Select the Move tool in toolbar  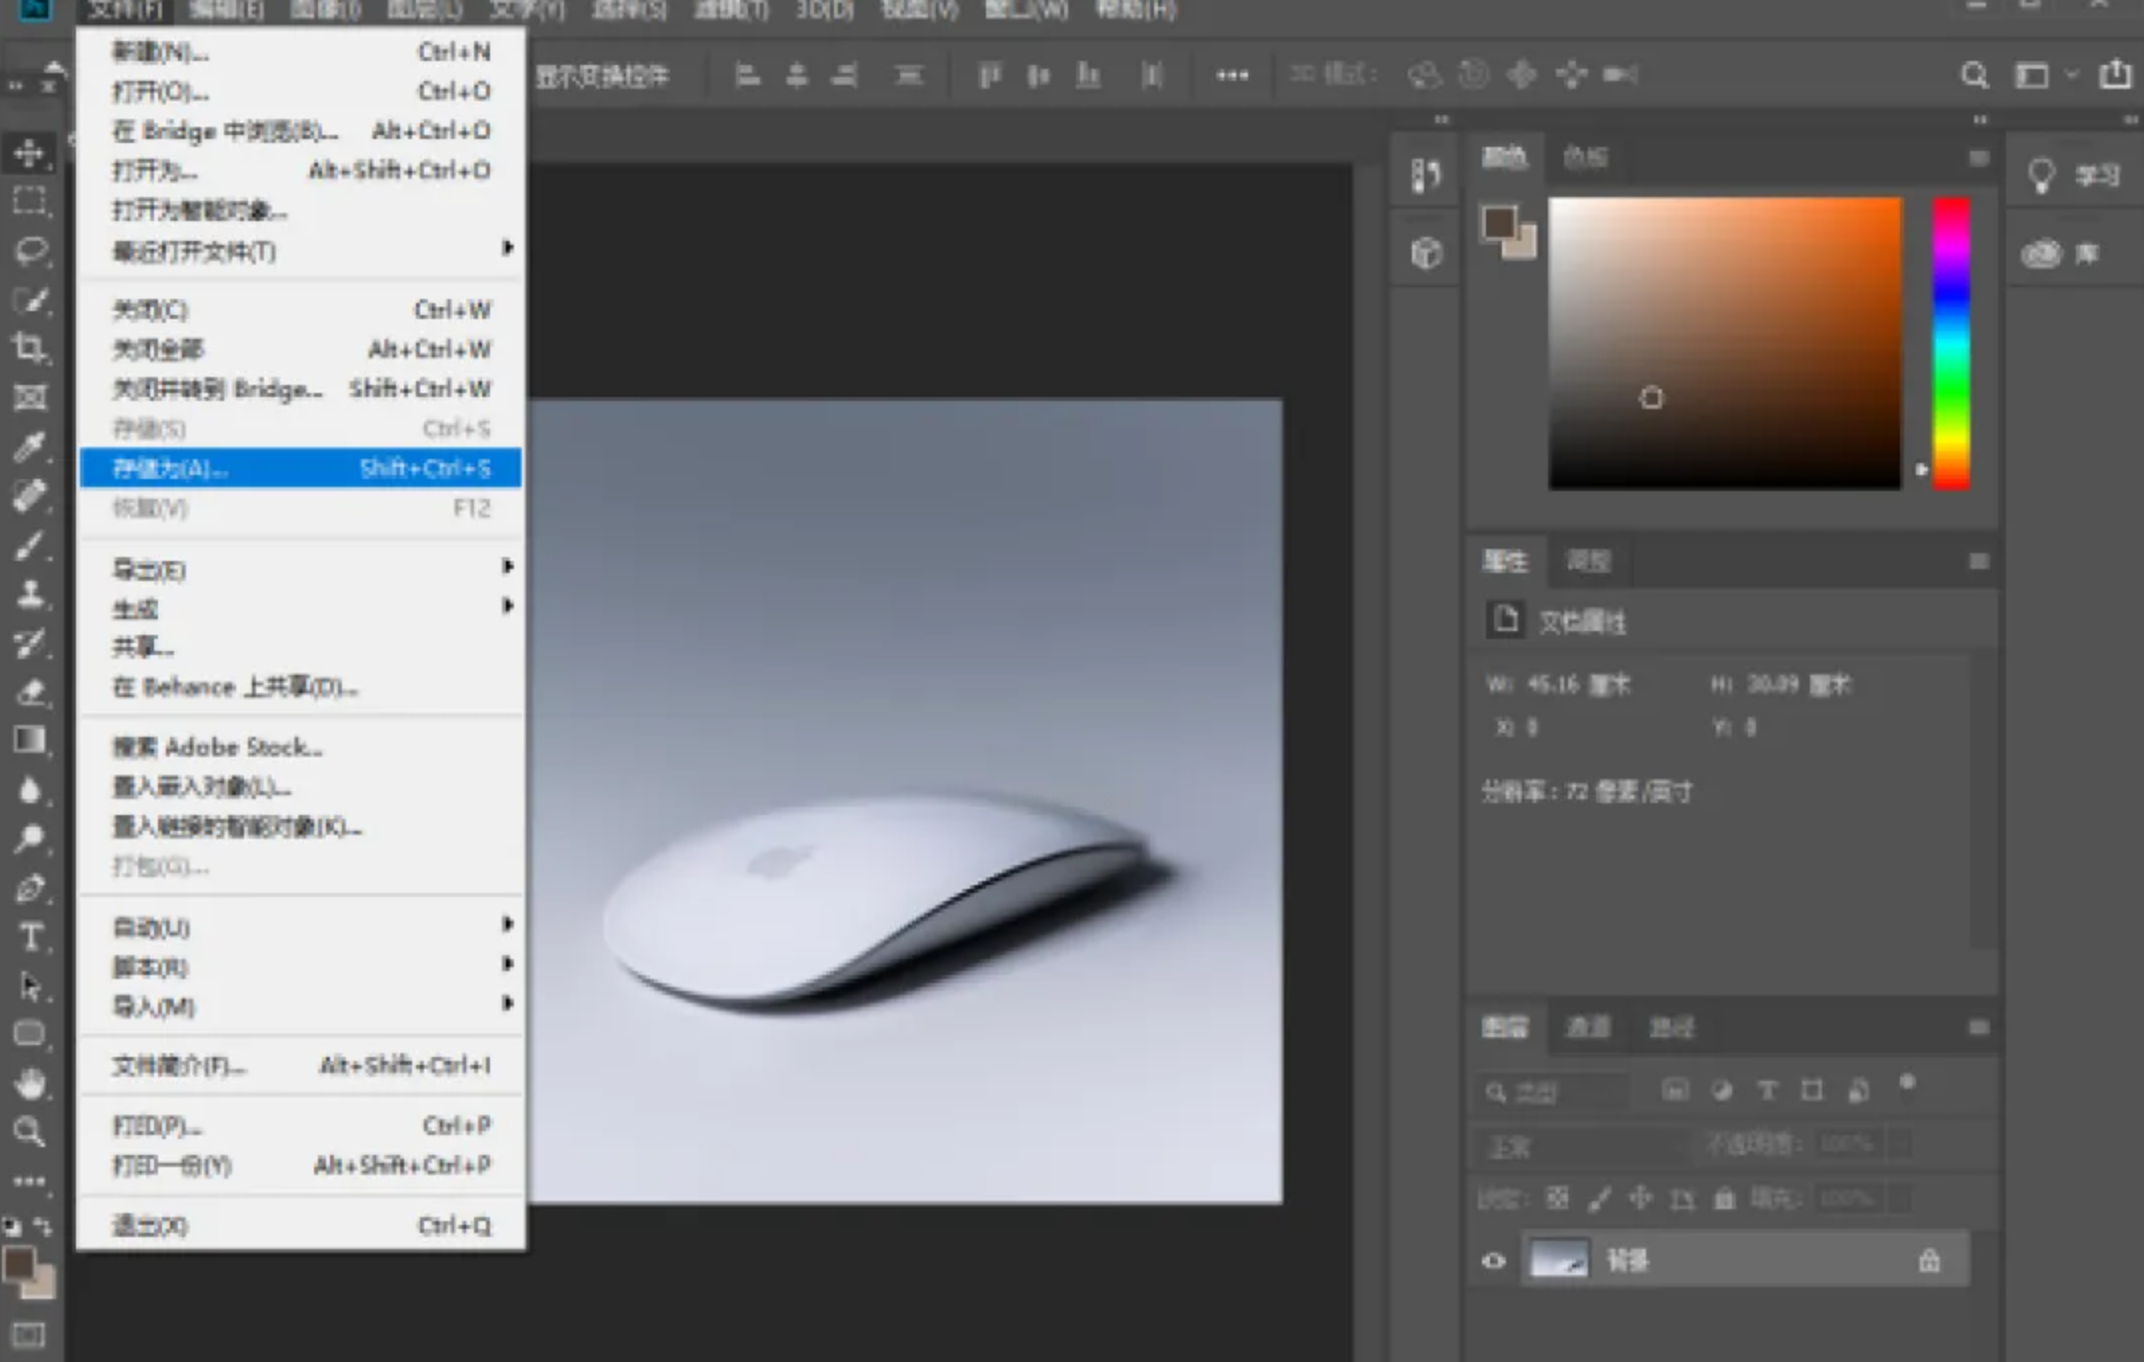click(x=29, y=153)
